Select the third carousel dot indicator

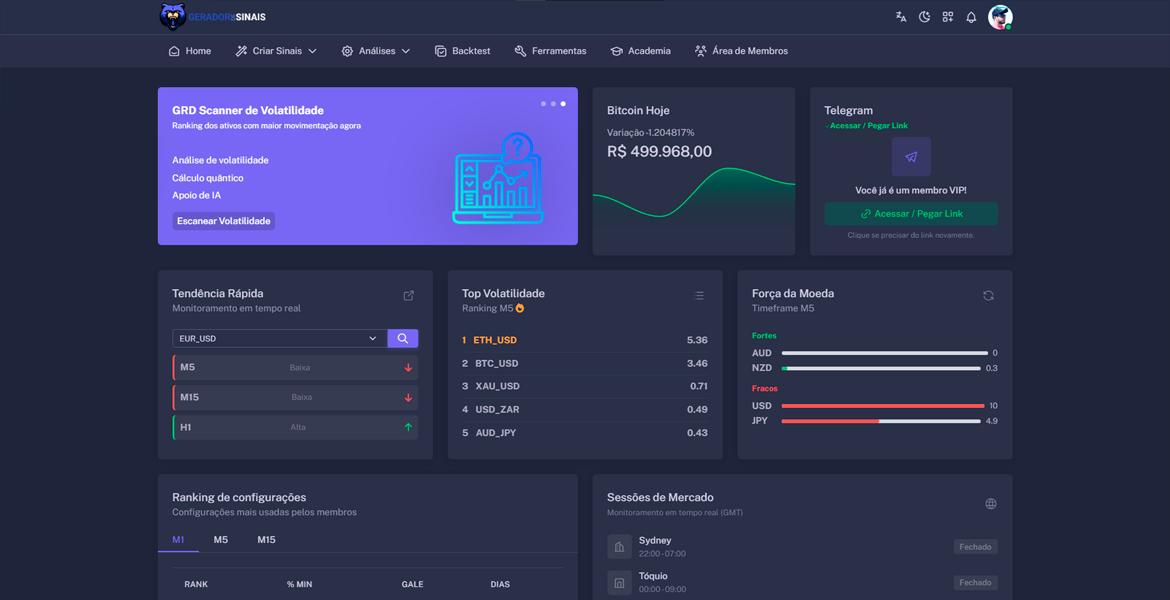coord(563,104)
